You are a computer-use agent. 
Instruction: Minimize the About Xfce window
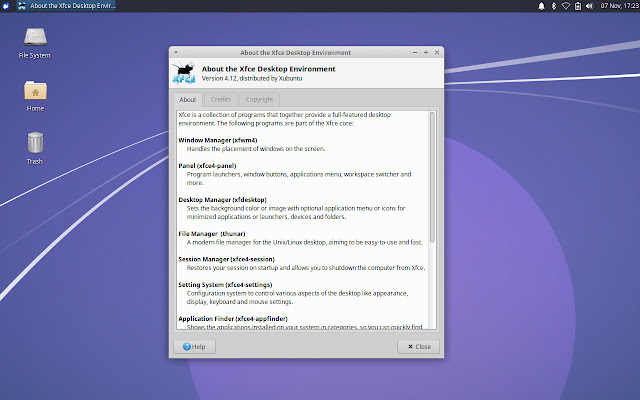click(415, 52)
